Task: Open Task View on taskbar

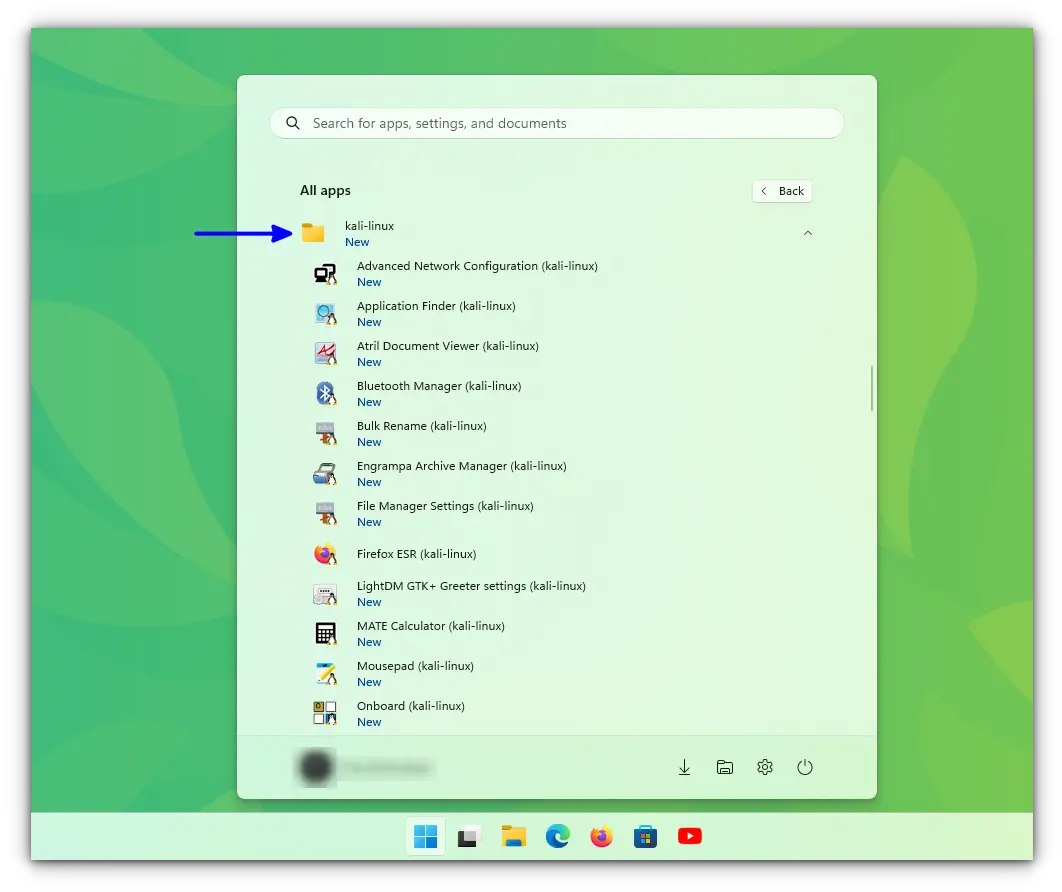Action: (469, 837)
